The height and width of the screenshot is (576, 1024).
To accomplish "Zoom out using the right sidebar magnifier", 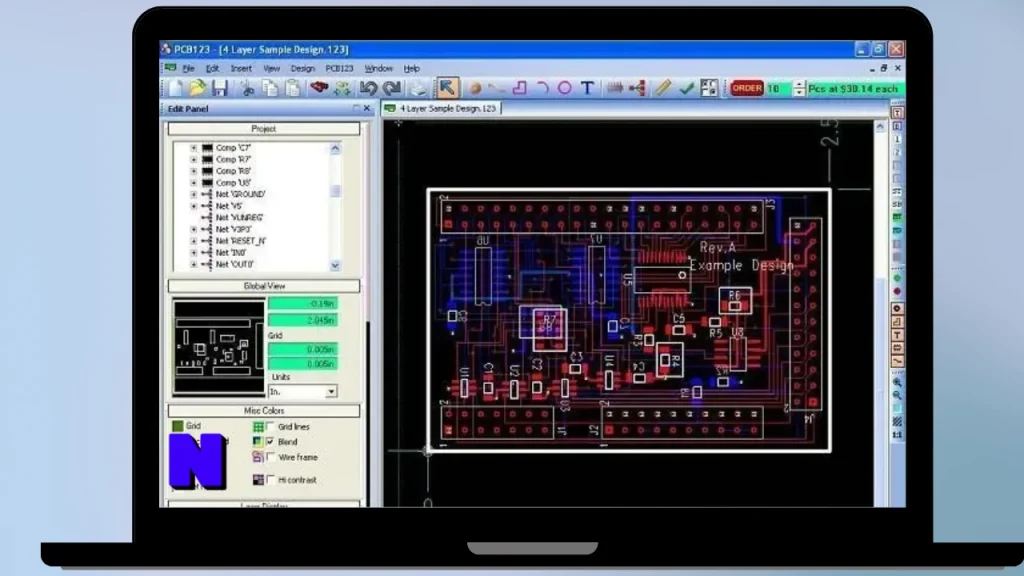I will click(897, 396).
